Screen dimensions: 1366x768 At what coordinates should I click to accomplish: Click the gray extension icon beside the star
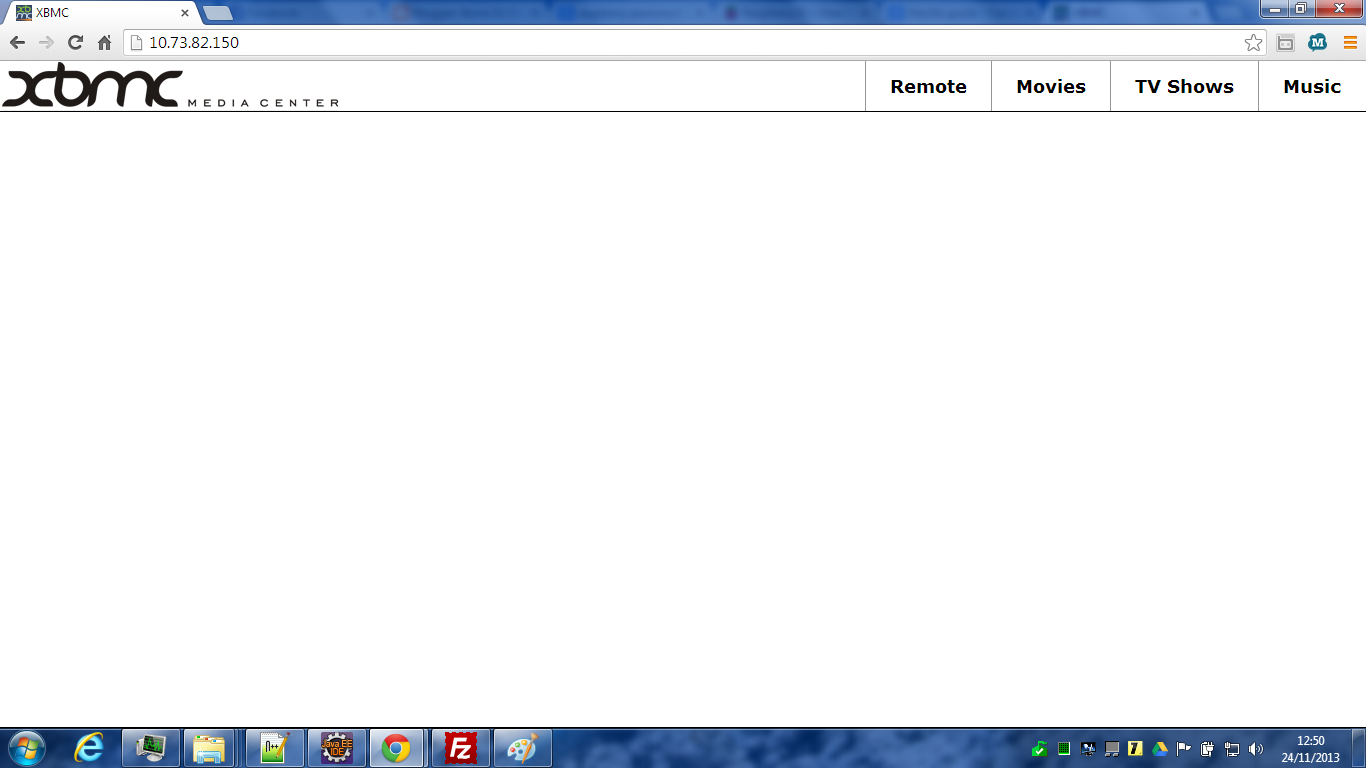click(1286, 42)
